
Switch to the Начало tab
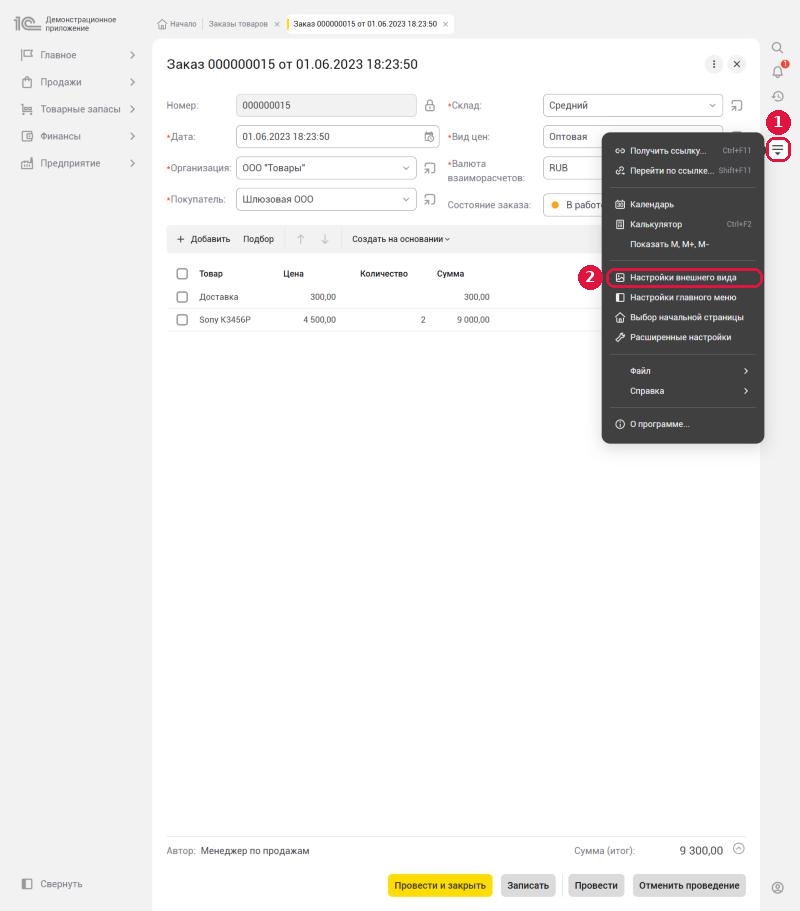click(x=177, y=24)
